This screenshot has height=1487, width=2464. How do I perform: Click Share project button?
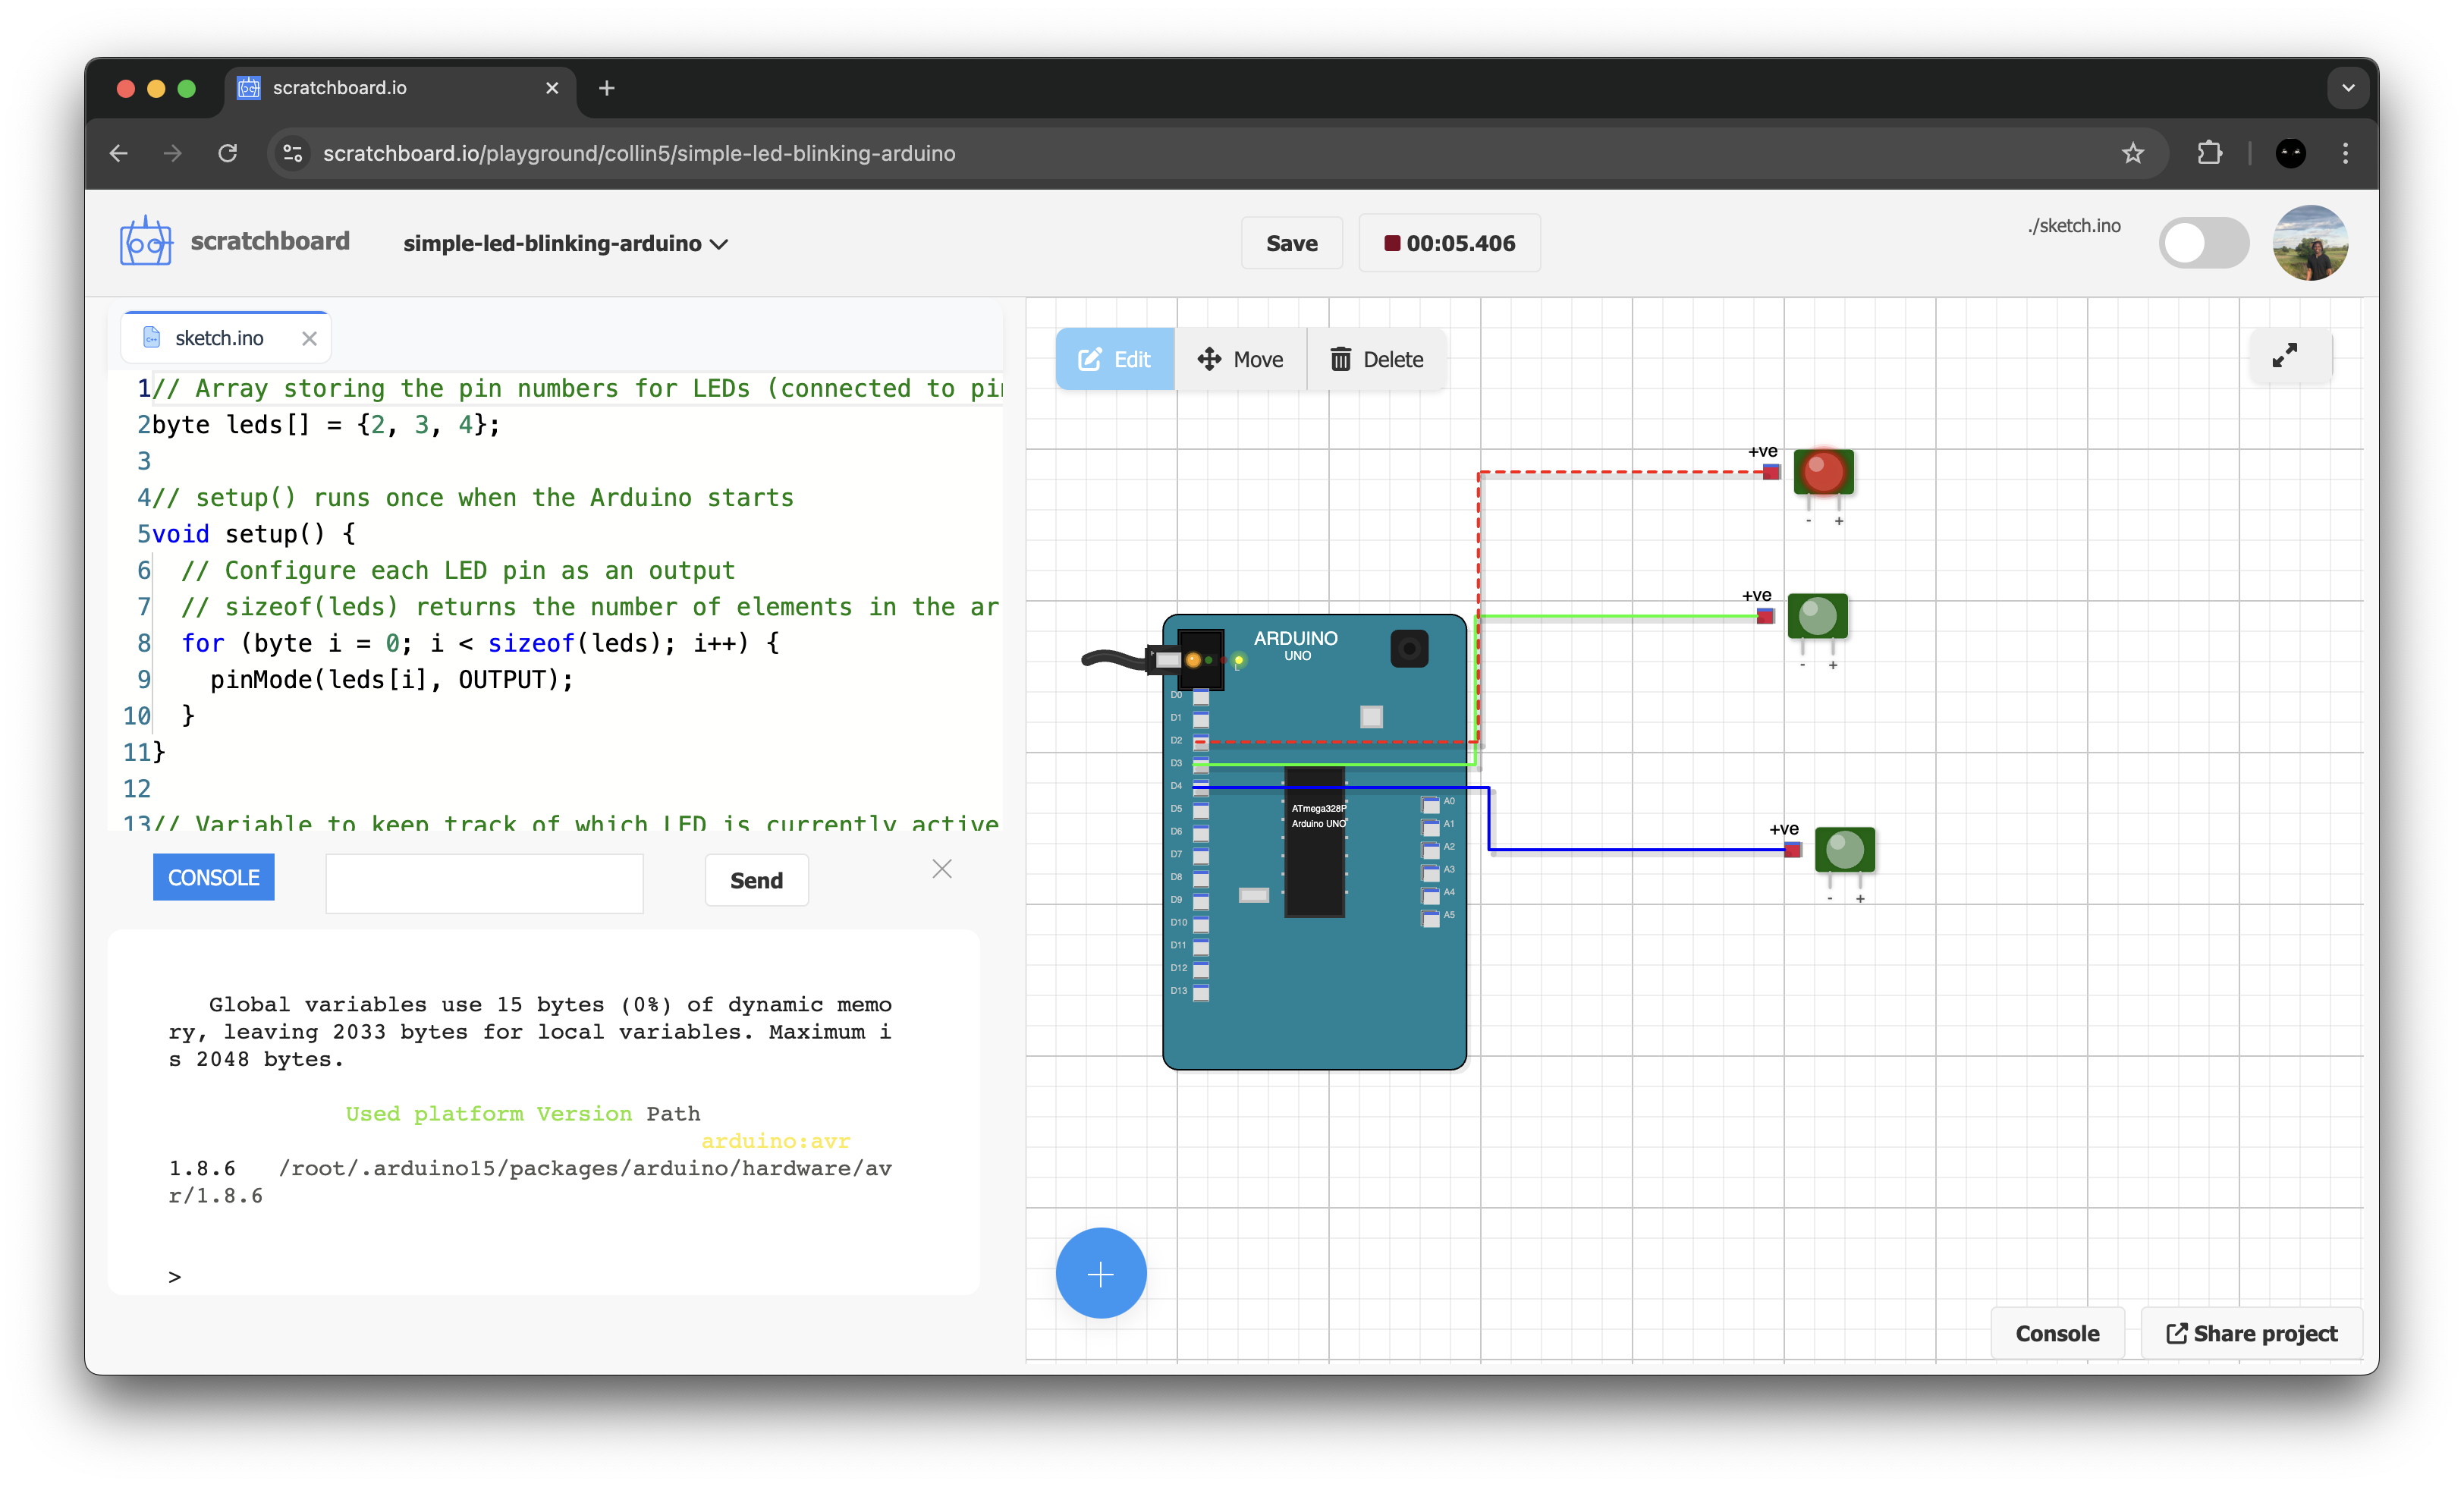pyautogui.click(x=2251, y=1333)
